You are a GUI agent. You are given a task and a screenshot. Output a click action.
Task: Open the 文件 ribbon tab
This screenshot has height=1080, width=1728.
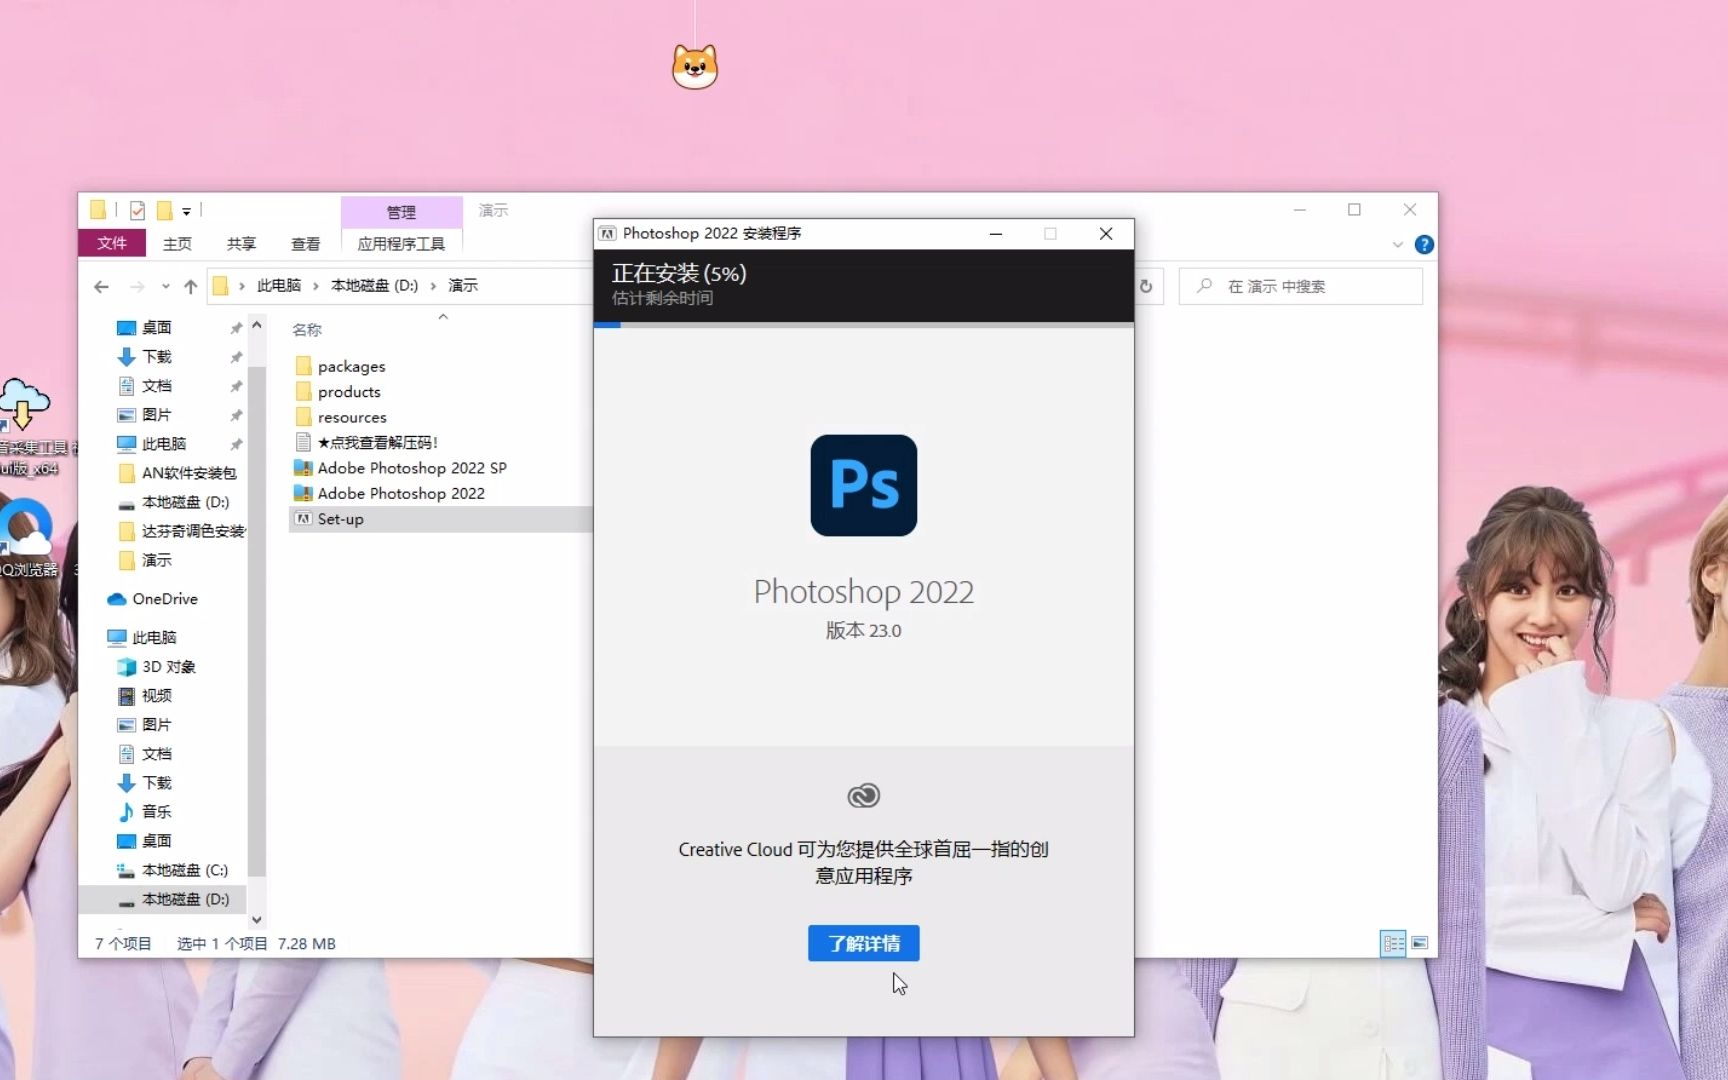[x=112, y=243]
